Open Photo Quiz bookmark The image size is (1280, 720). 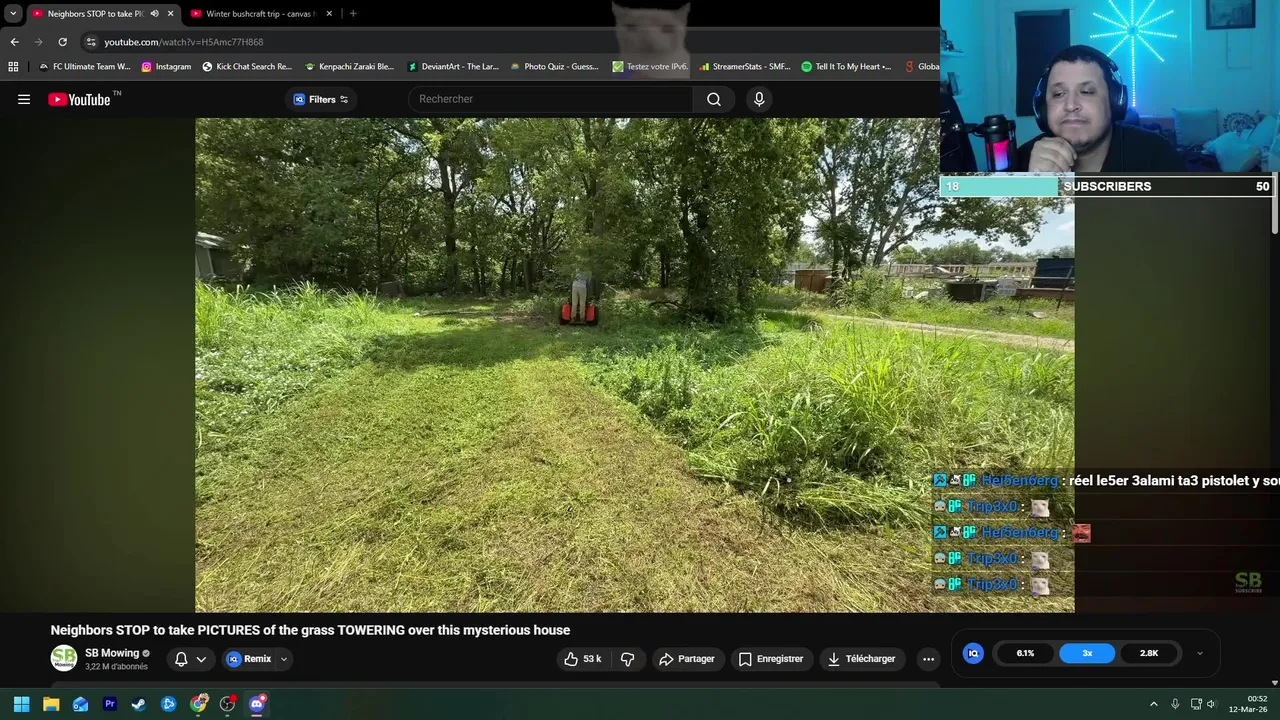tap(555, 67)
